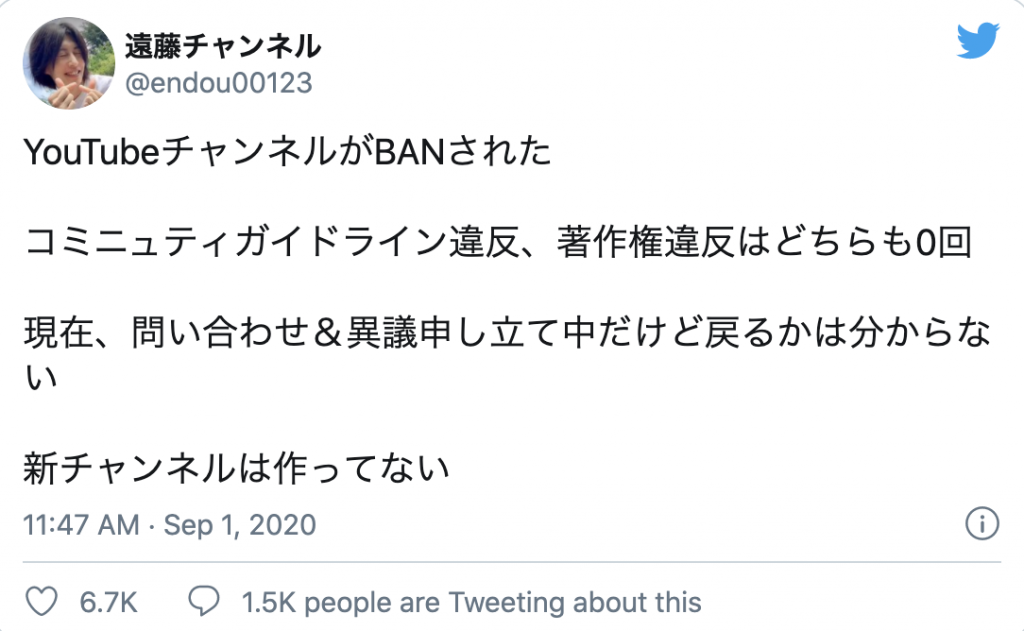Click the Twitter bird logo
This screenshot has width=1024, height=631.
pyautogui.click(x=978, y=41)
